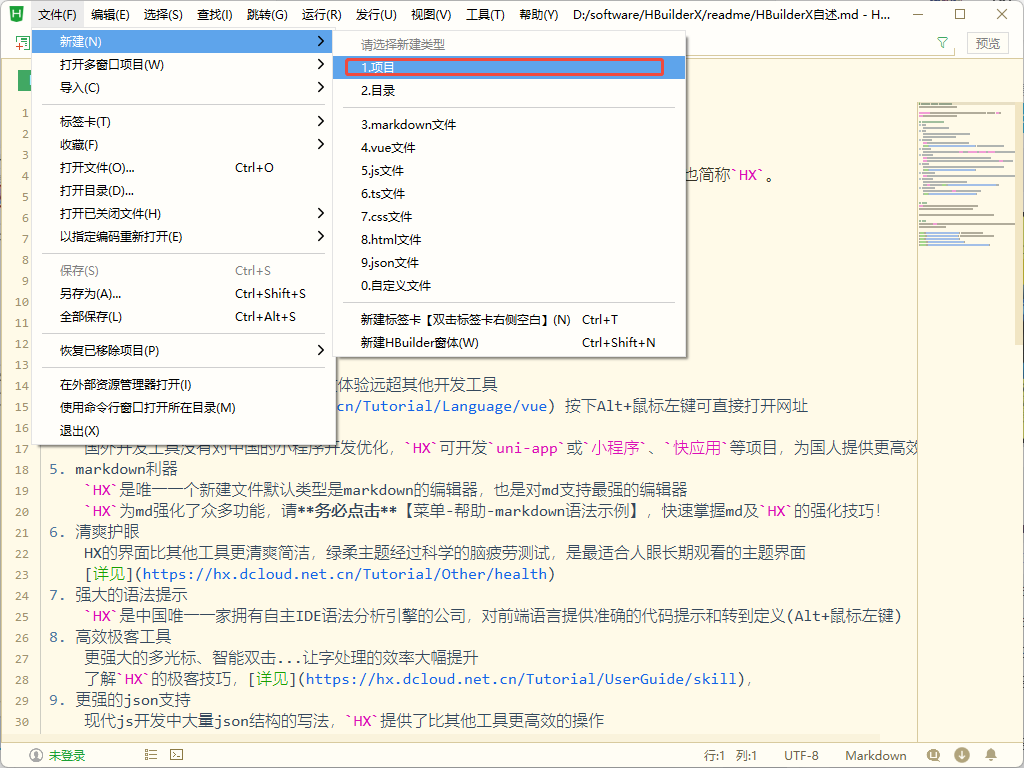
Task: Click the uni-app feedback icon in status bar
Action: (x=934, y=755)
